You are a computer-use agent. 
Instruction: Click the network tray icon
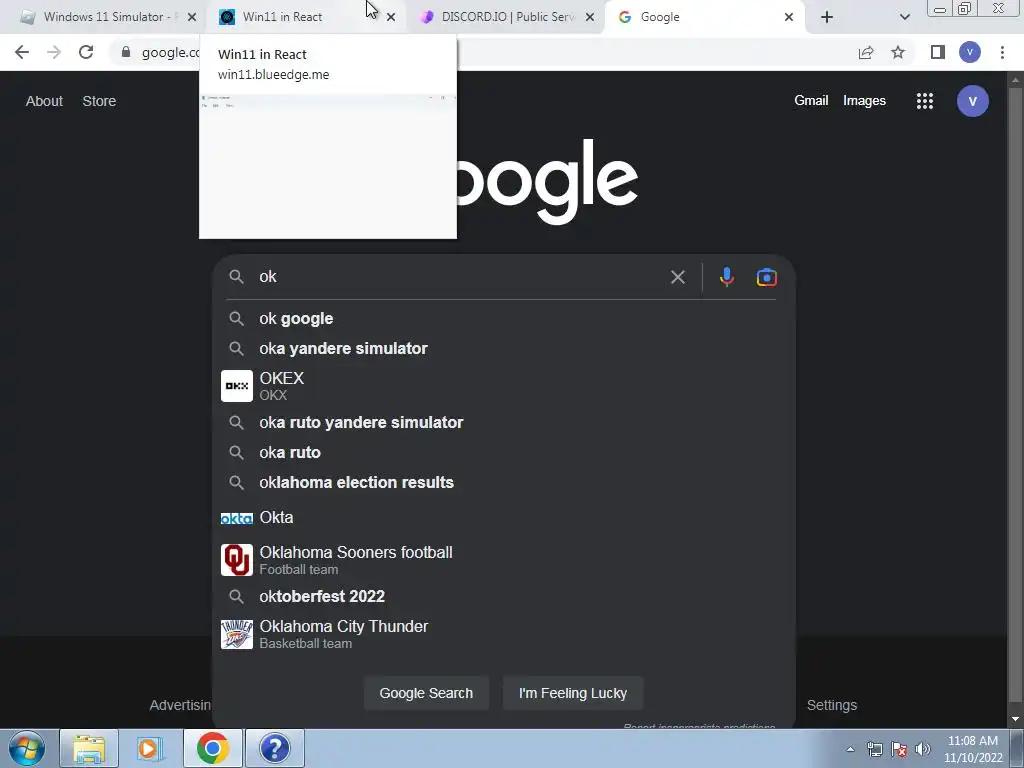point(874,749)
